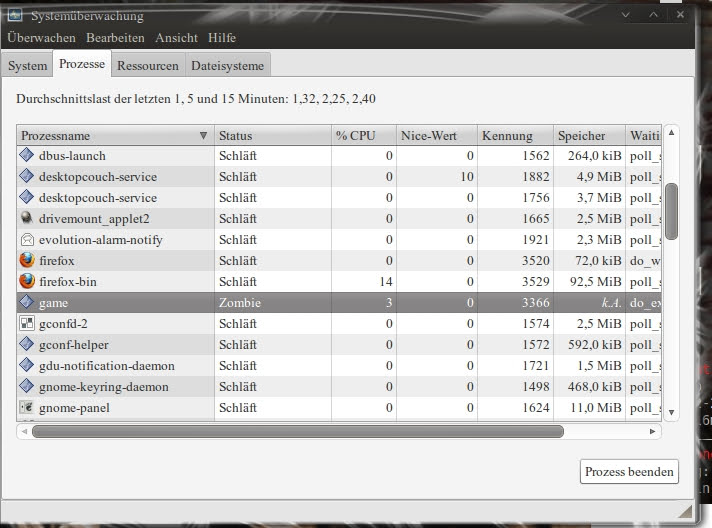Click the zombie game process icon

coord(27,303)
